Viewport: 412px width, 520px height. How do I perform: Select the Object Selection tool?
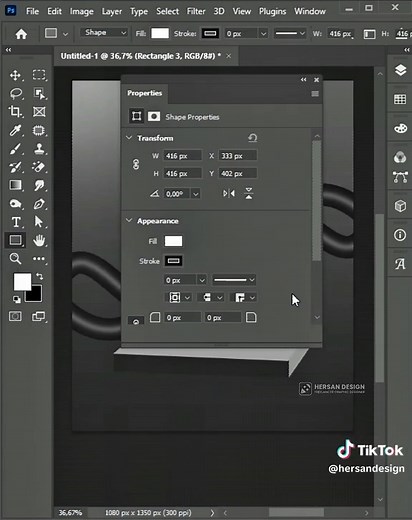coord(39,94)
